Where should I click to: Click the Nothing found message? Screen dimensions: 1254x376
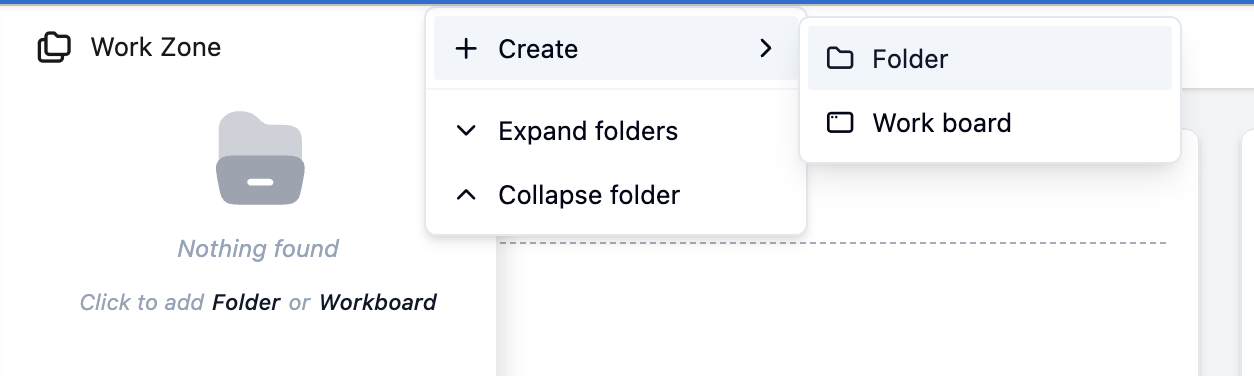[x=258, y=249]
